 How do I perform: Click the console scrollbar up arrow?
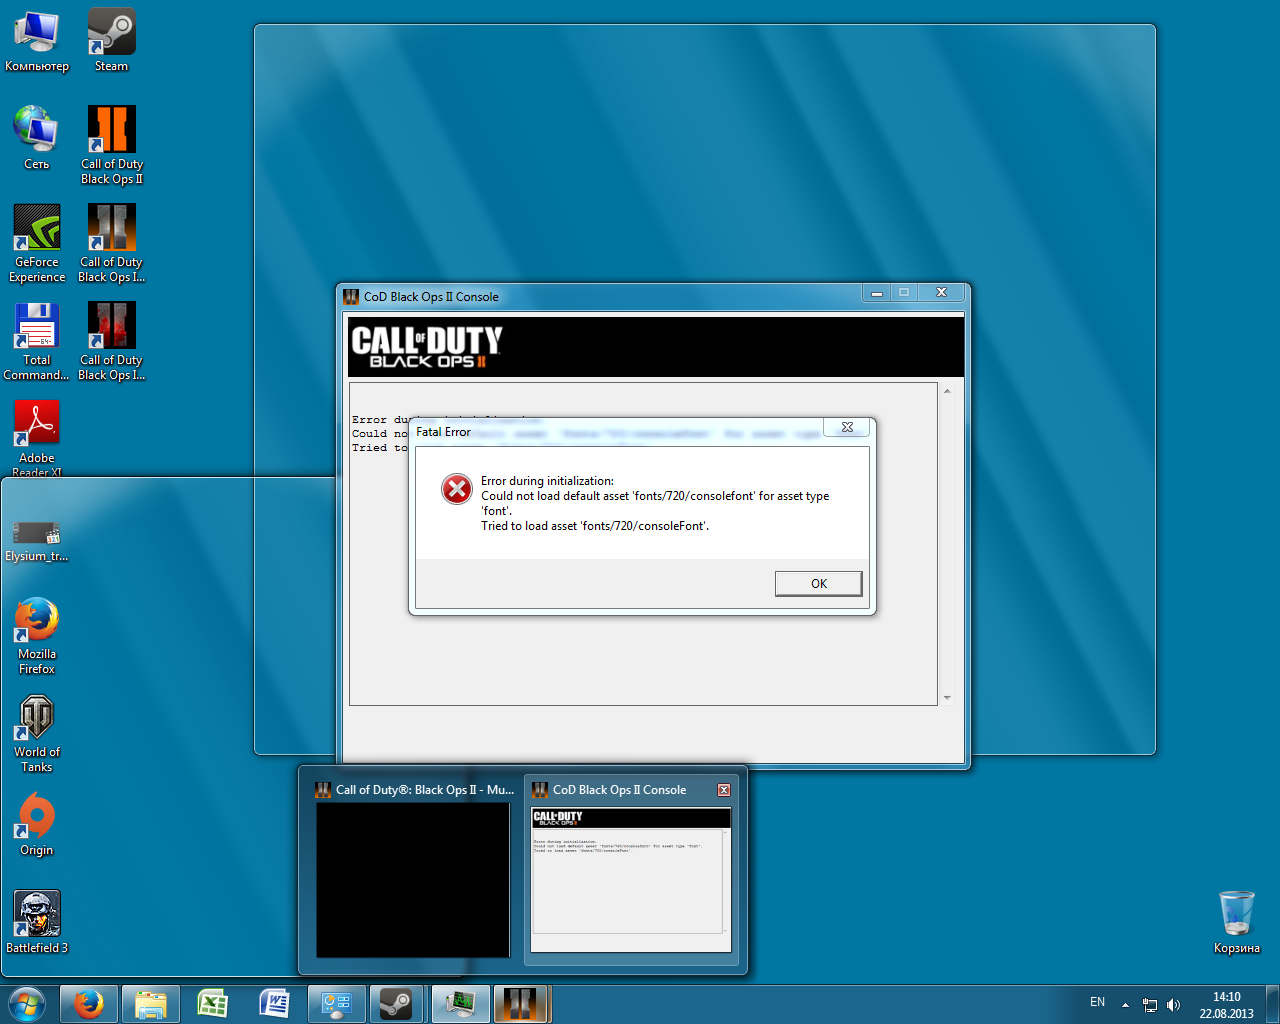[947, 391]
